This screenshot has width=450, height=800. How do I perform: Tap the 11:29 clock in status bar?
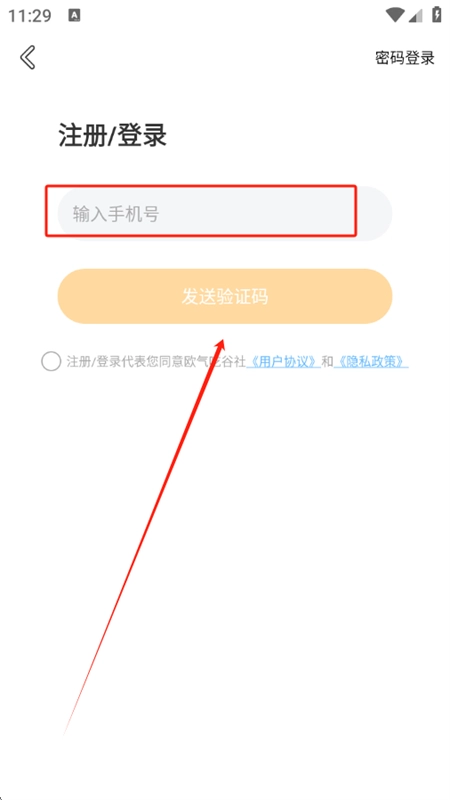click(x=30, y=16)
